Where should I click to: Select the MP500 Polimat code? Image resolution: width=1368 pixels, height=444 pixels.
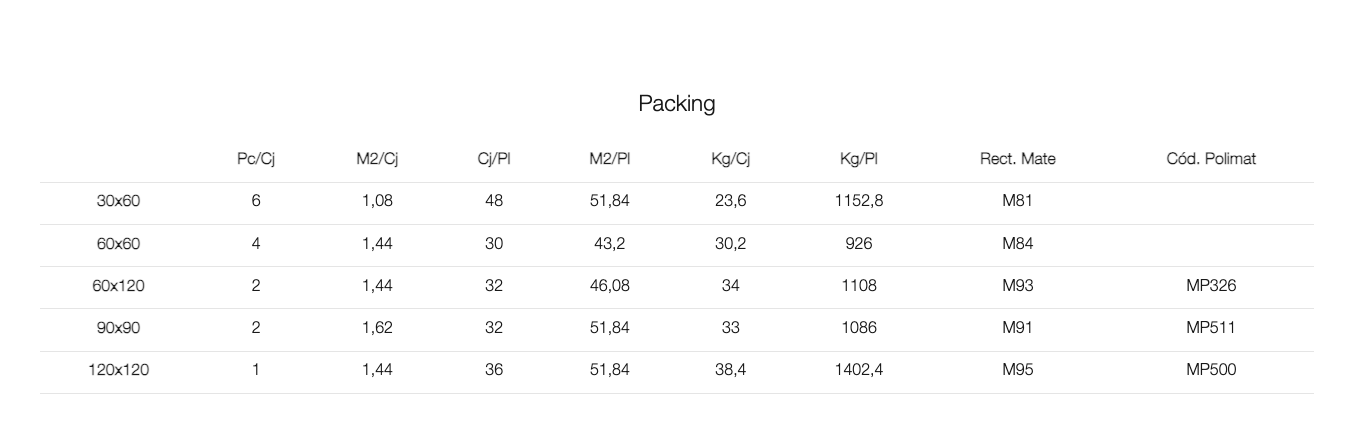[1211, 369]
